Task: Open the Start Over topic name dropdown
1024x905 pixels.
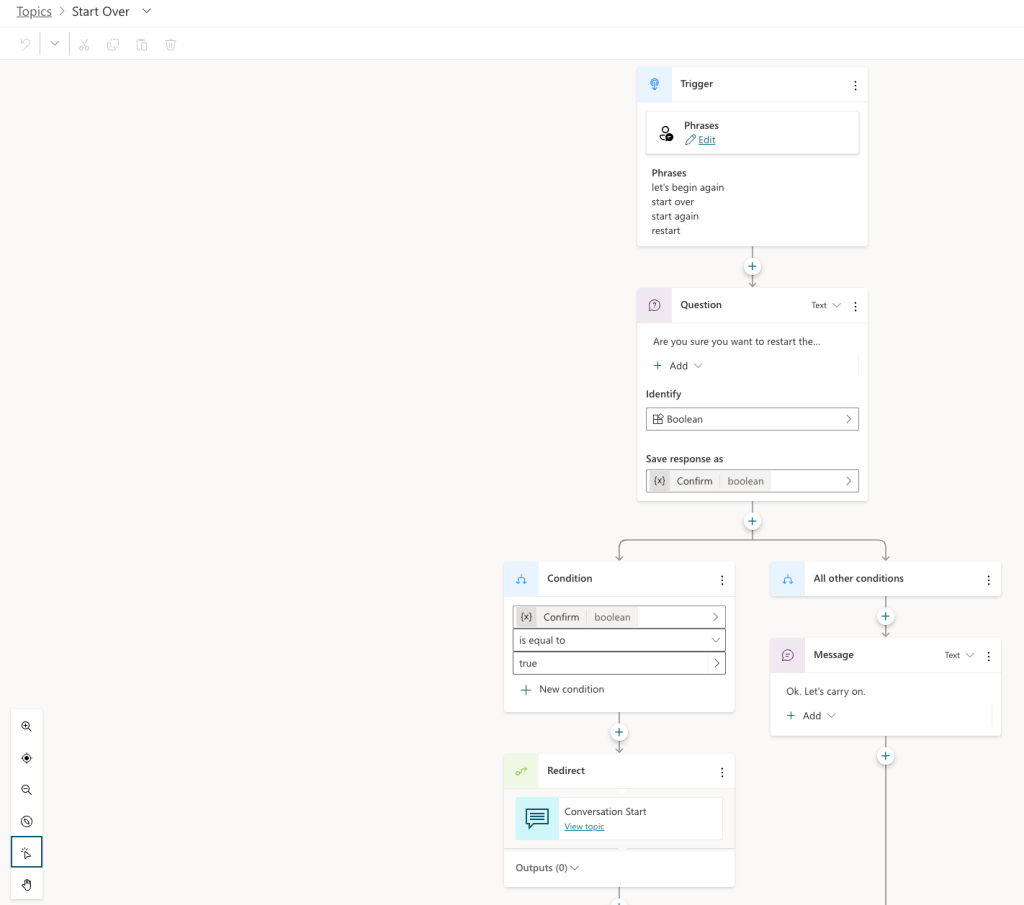Action: point(147,11)
